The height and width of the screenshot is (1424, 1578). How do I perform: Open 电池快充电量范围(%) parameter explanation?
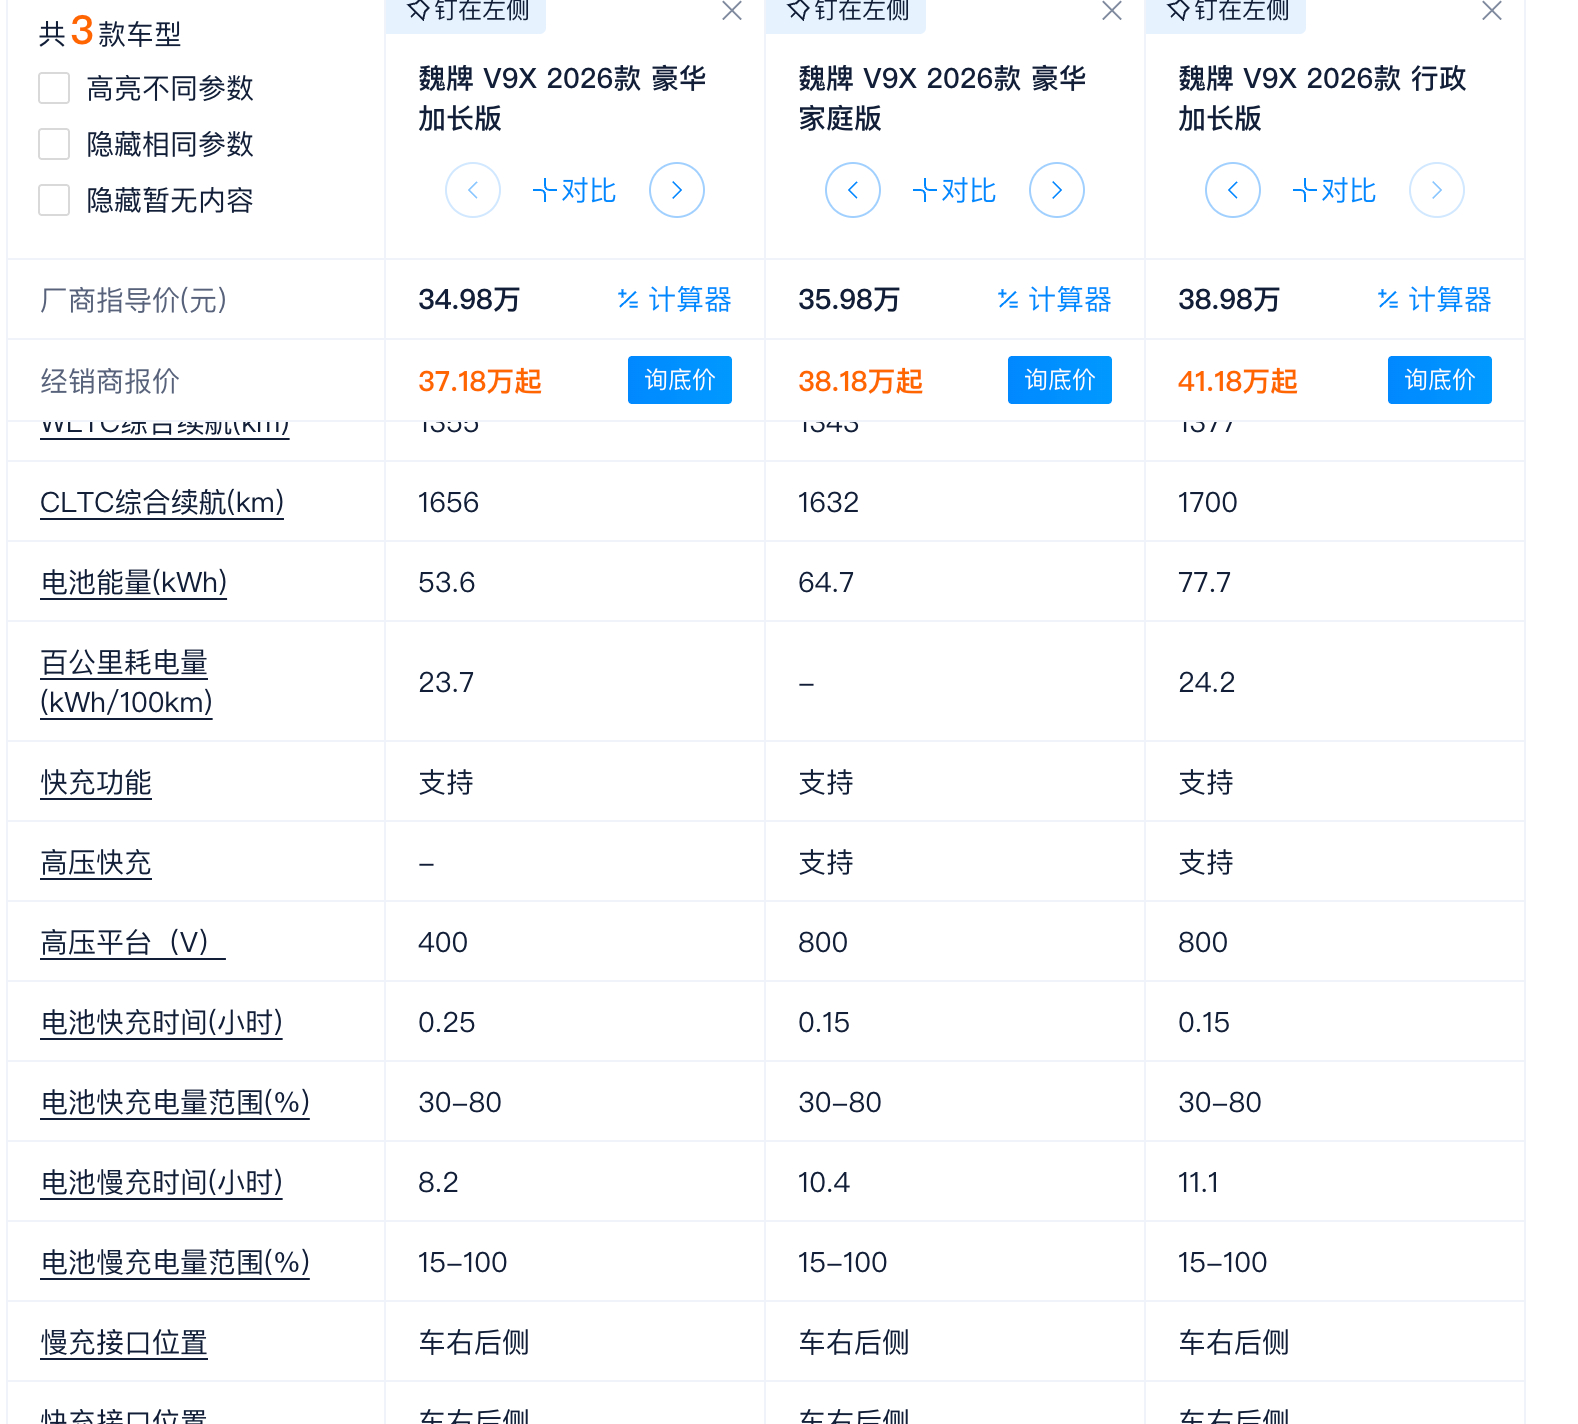(175, 1102)
